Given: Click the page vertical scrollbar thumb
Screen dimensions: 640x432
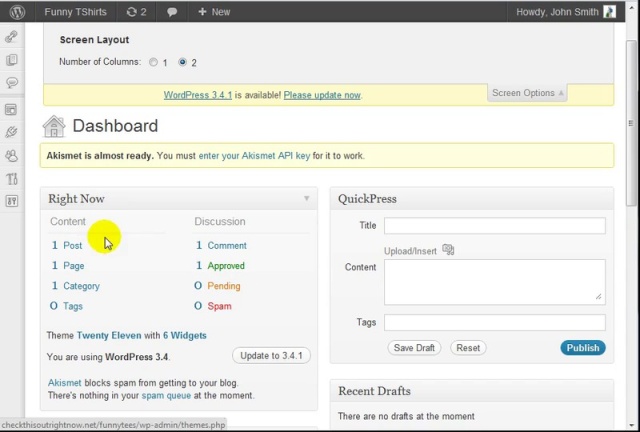Looking at the screenshot, I should 631,122.
